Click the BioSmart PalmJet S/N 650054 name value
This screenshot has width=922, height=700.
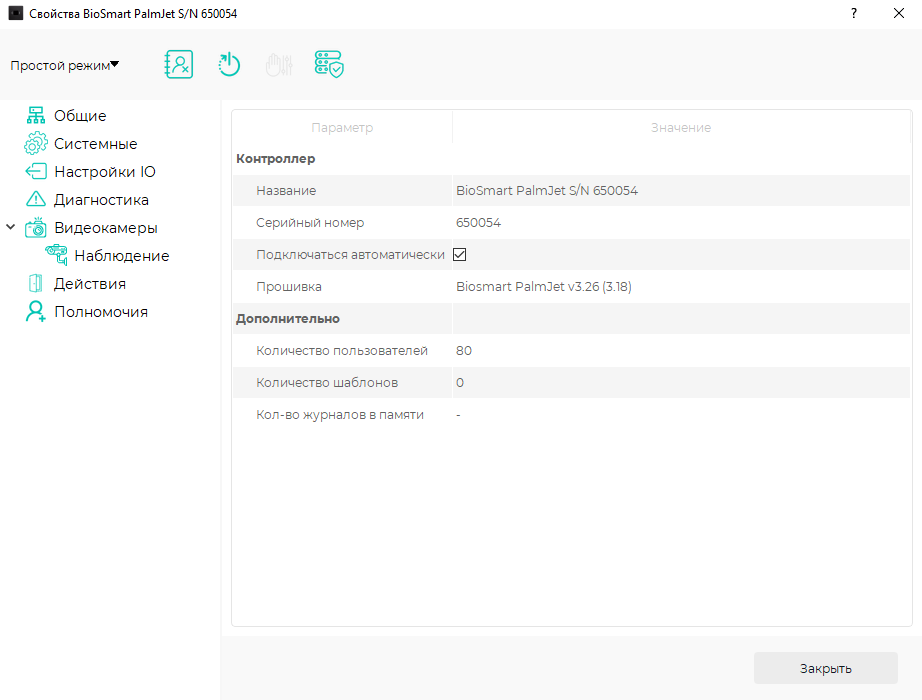click(547, 191)
